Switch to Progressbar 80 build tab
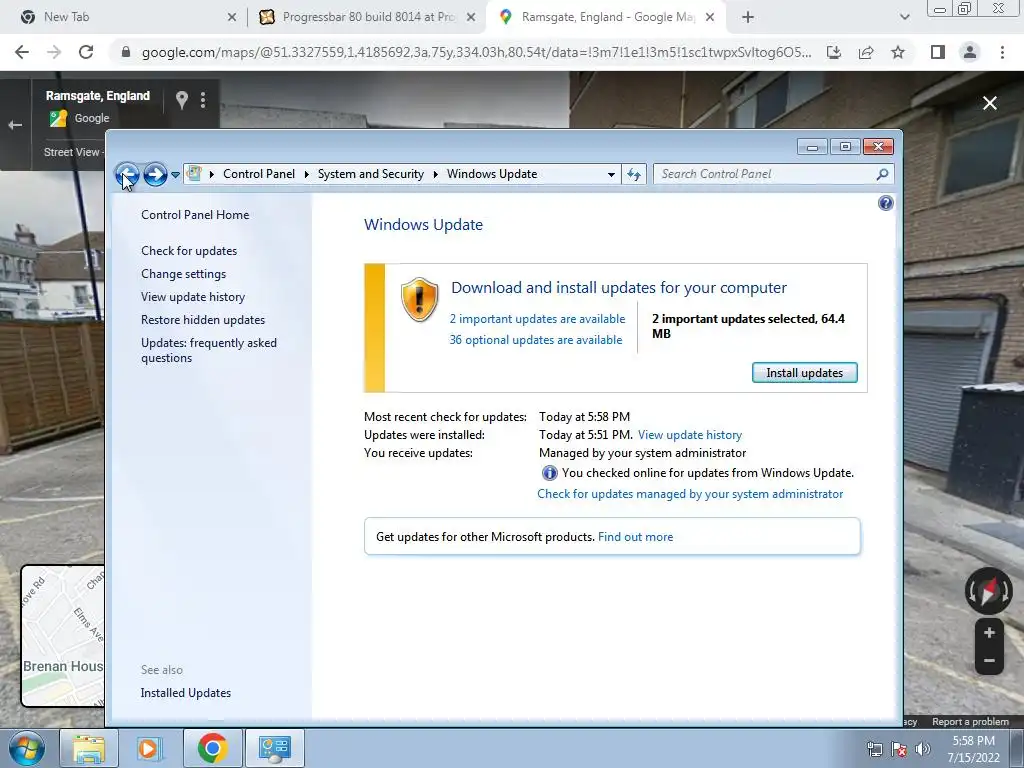 [368, 17]
